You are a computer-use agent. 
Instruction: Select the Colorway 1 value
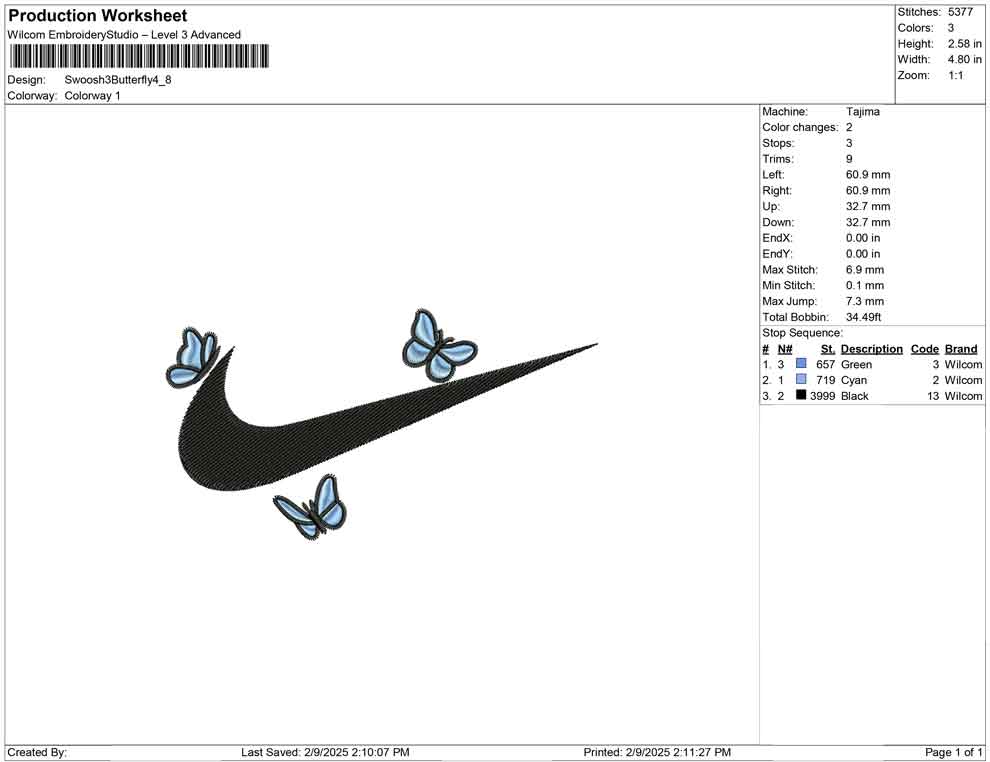92,96
